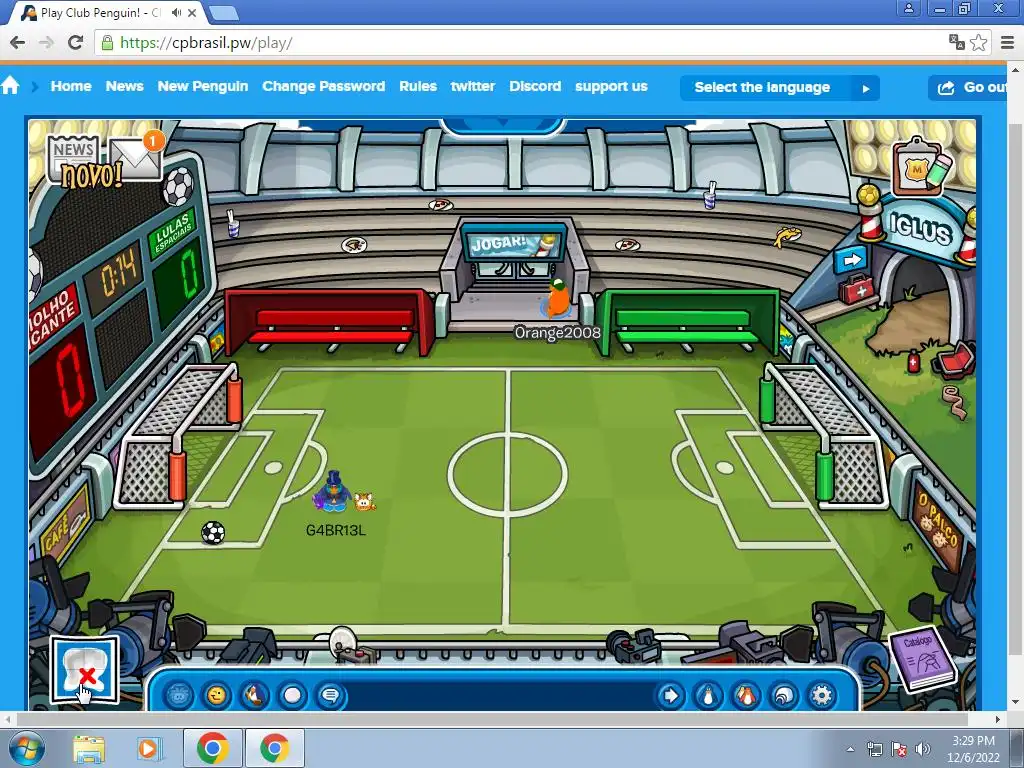
Task: Open the emoji winking face menu
Action: (x=217, y=696)
